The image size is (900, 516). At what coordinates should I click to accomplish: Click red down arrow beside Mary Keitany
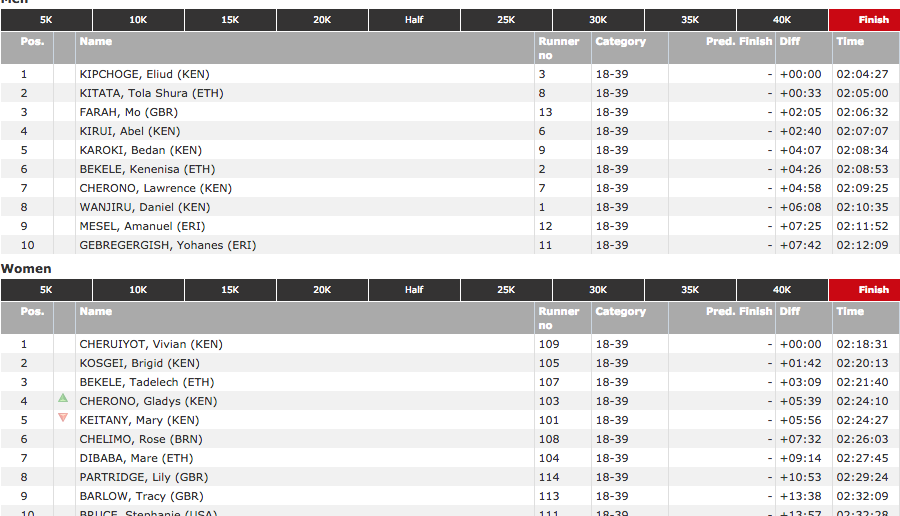point(63,417)
